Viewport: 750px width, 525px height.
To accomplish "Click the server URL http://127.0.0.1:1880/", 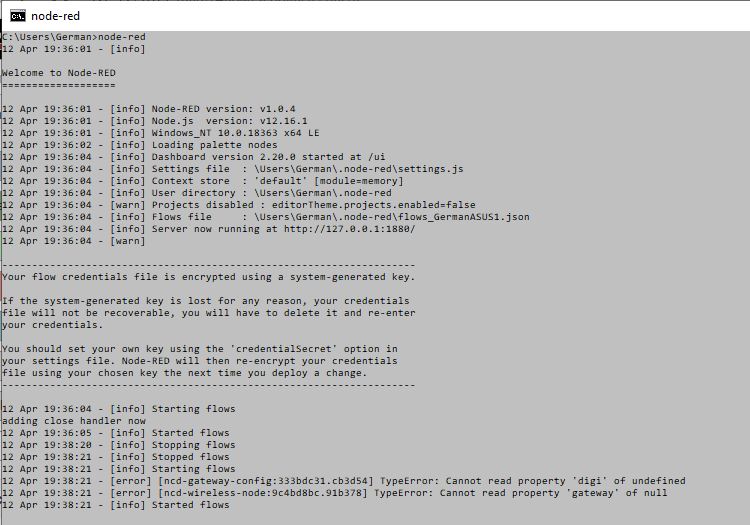I will click(x=350, y=229).
